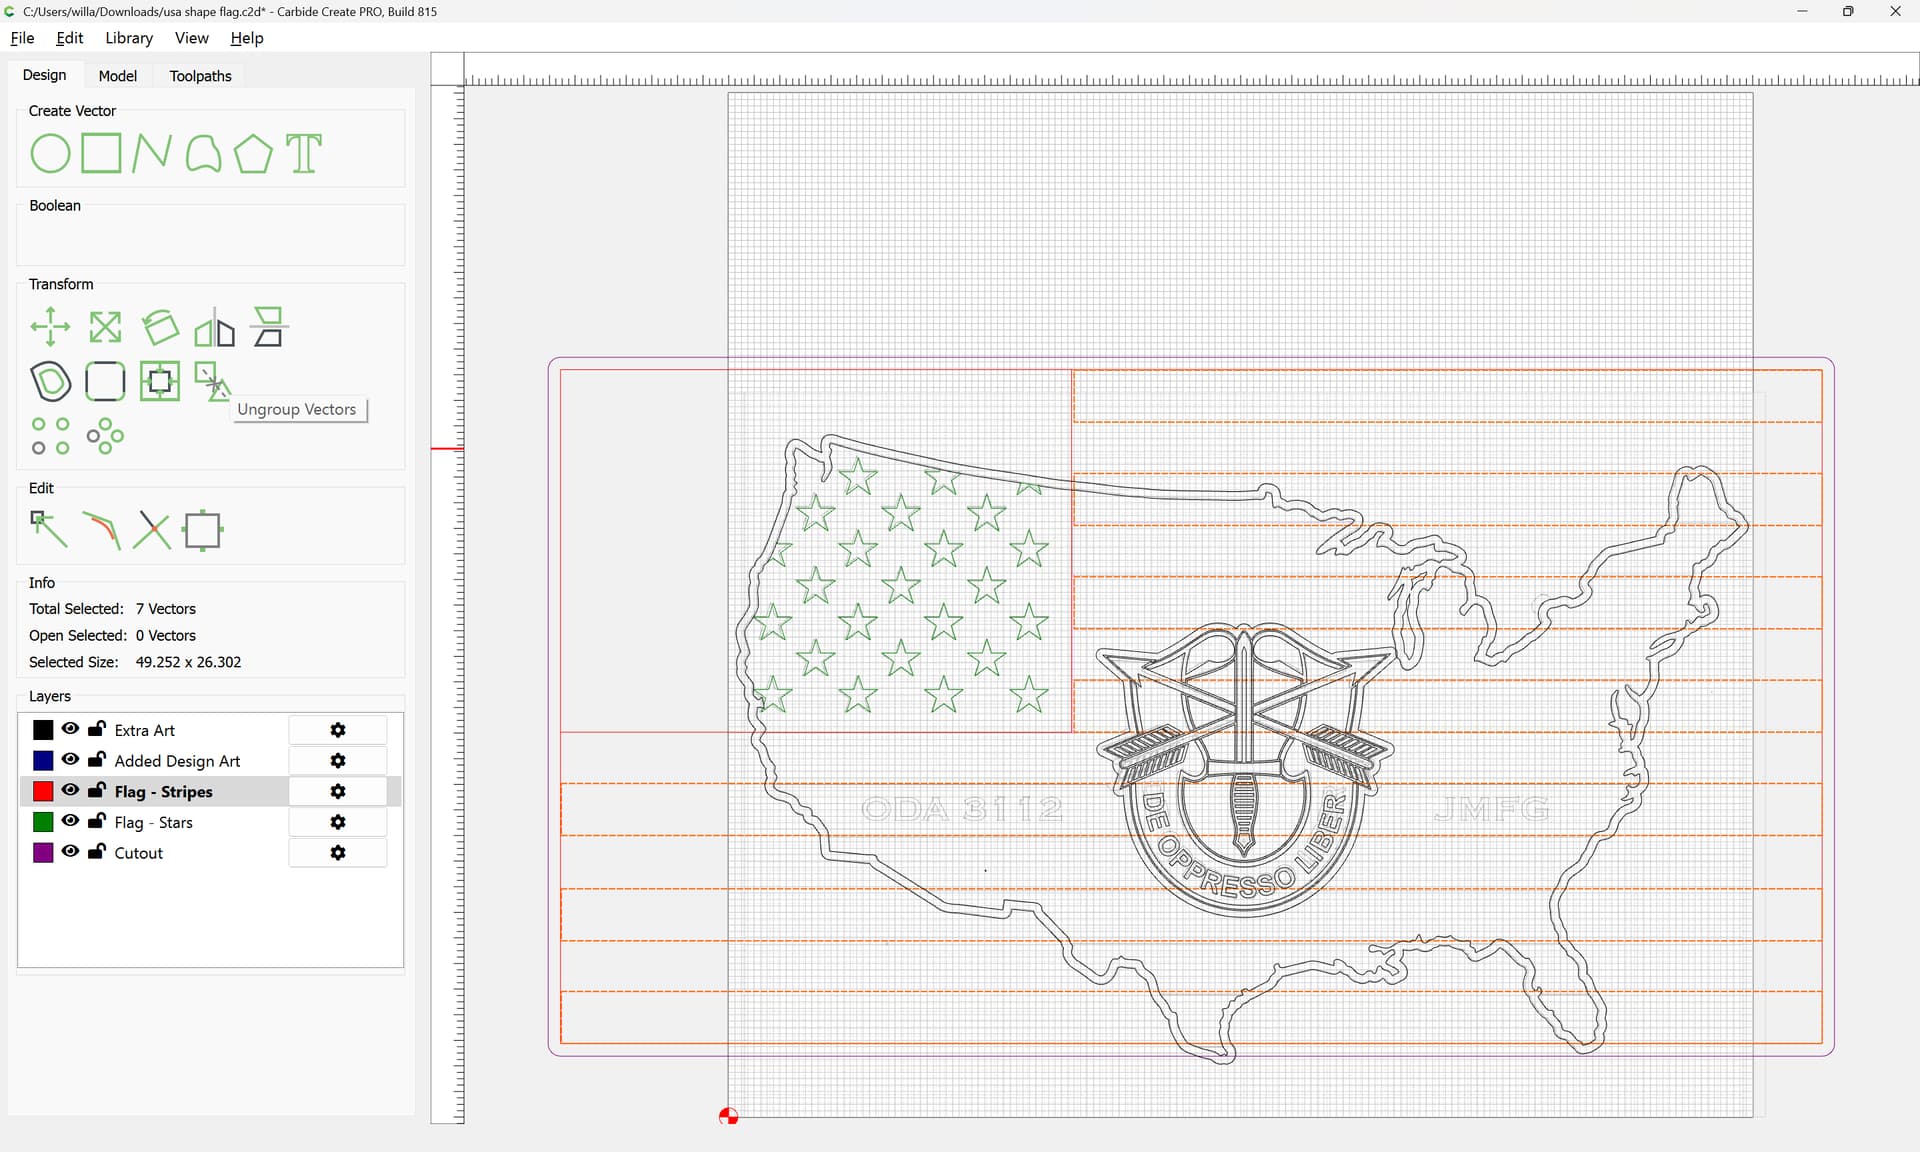Choose the Rotate transform tool
This screenshot has width=1920, height=1152.
coord(160,327)
